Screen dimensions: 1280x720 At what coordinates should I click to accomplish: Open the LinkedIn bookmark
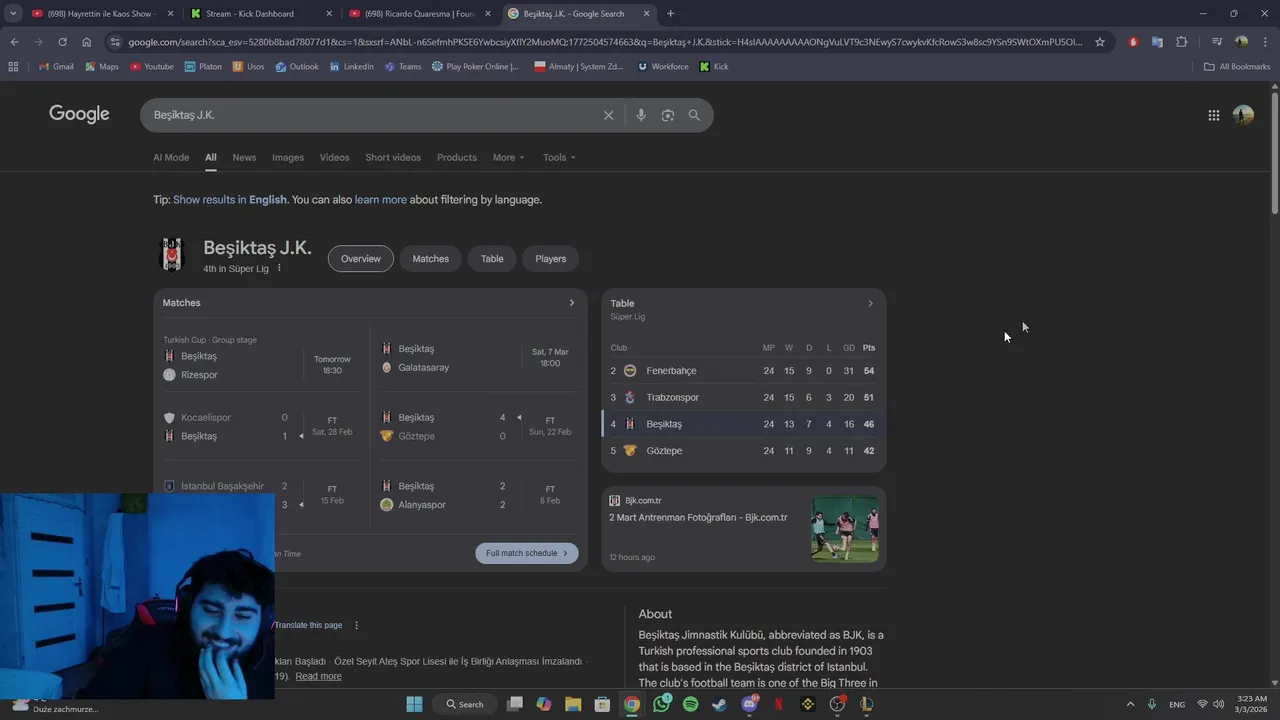pyautogui.click(x=352, y=67)
